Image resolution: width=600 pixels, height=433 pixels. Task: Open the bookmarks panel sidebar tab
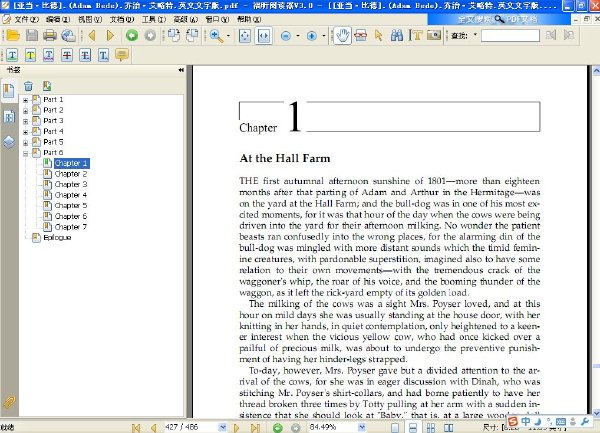click(9, 91)
